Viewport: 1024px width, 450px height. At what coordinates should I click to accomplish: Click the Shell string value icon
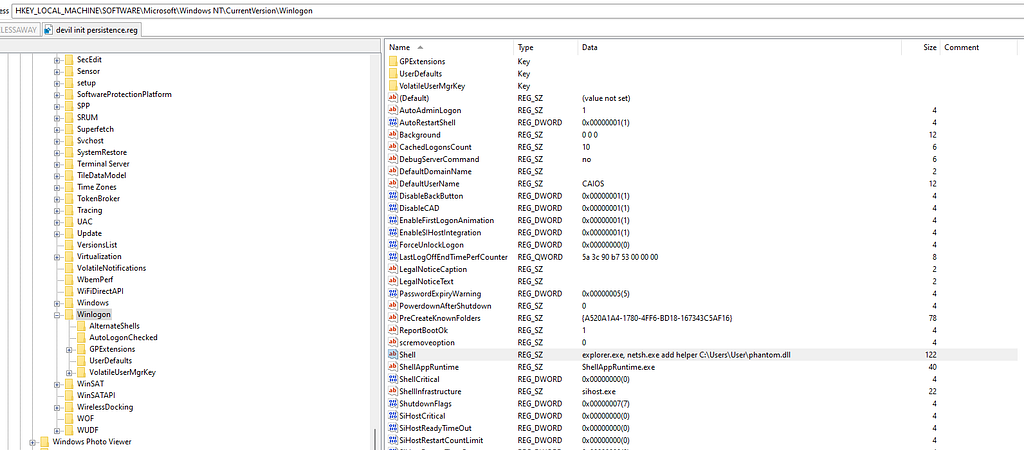pos(392,355)
